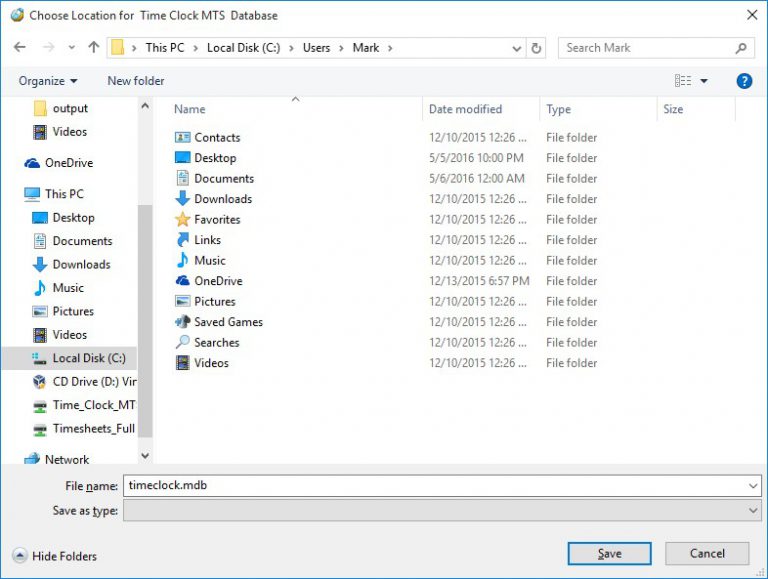
Task: Click the change view icon
Action: click(x=683, y=81)
